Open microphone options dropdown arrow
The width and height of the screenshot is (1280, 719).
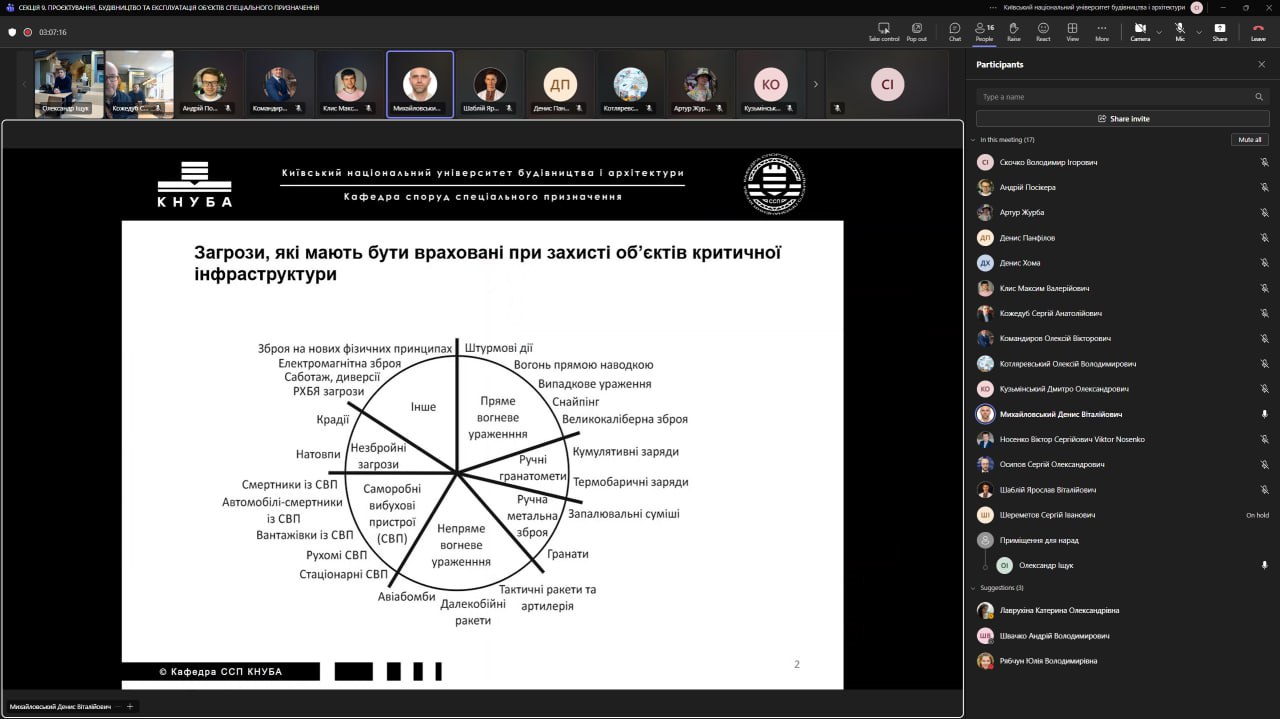click(x=1198, y=32)
